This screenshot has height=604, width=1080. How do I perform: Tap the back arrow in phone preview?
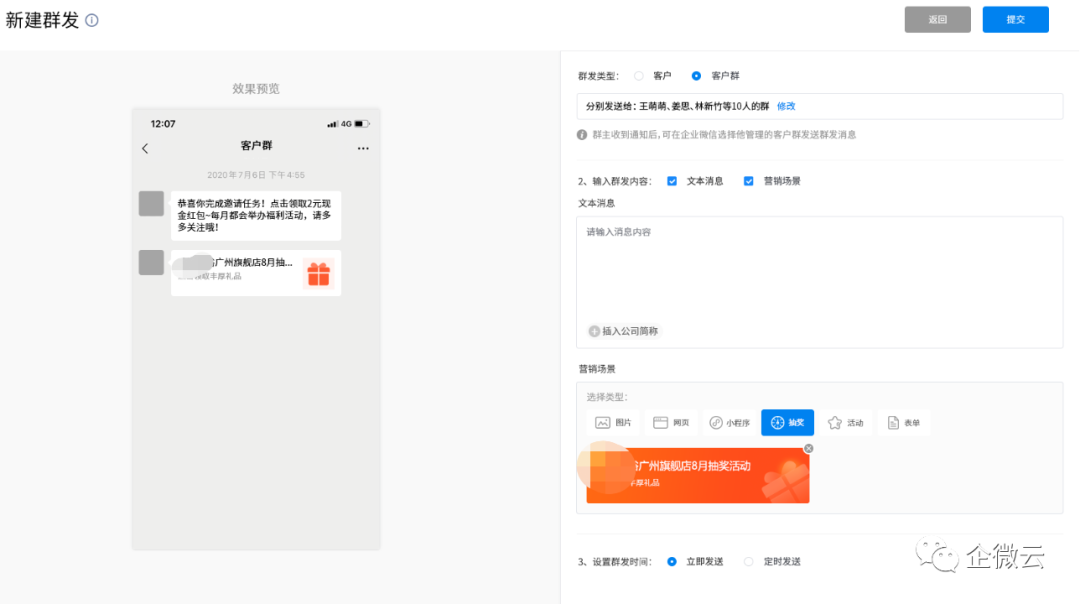click(145, 148)
